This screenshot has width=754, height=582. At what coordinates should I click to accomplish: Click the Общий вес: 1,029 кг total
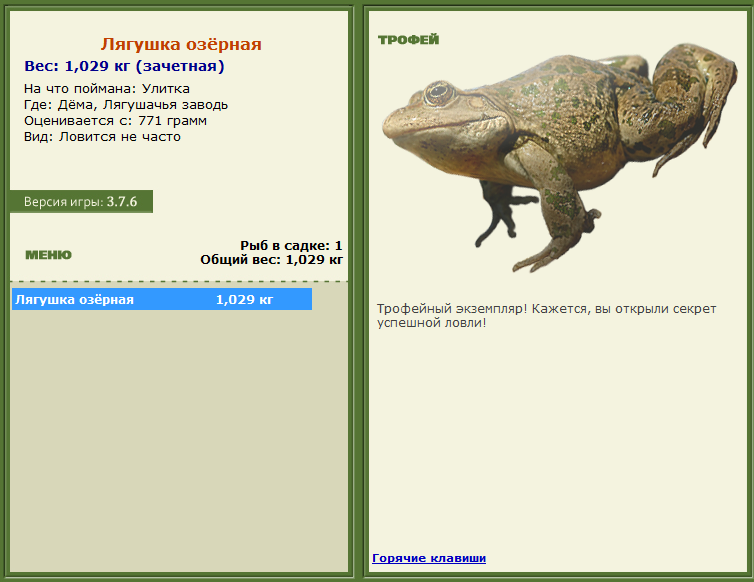point(272,260)
